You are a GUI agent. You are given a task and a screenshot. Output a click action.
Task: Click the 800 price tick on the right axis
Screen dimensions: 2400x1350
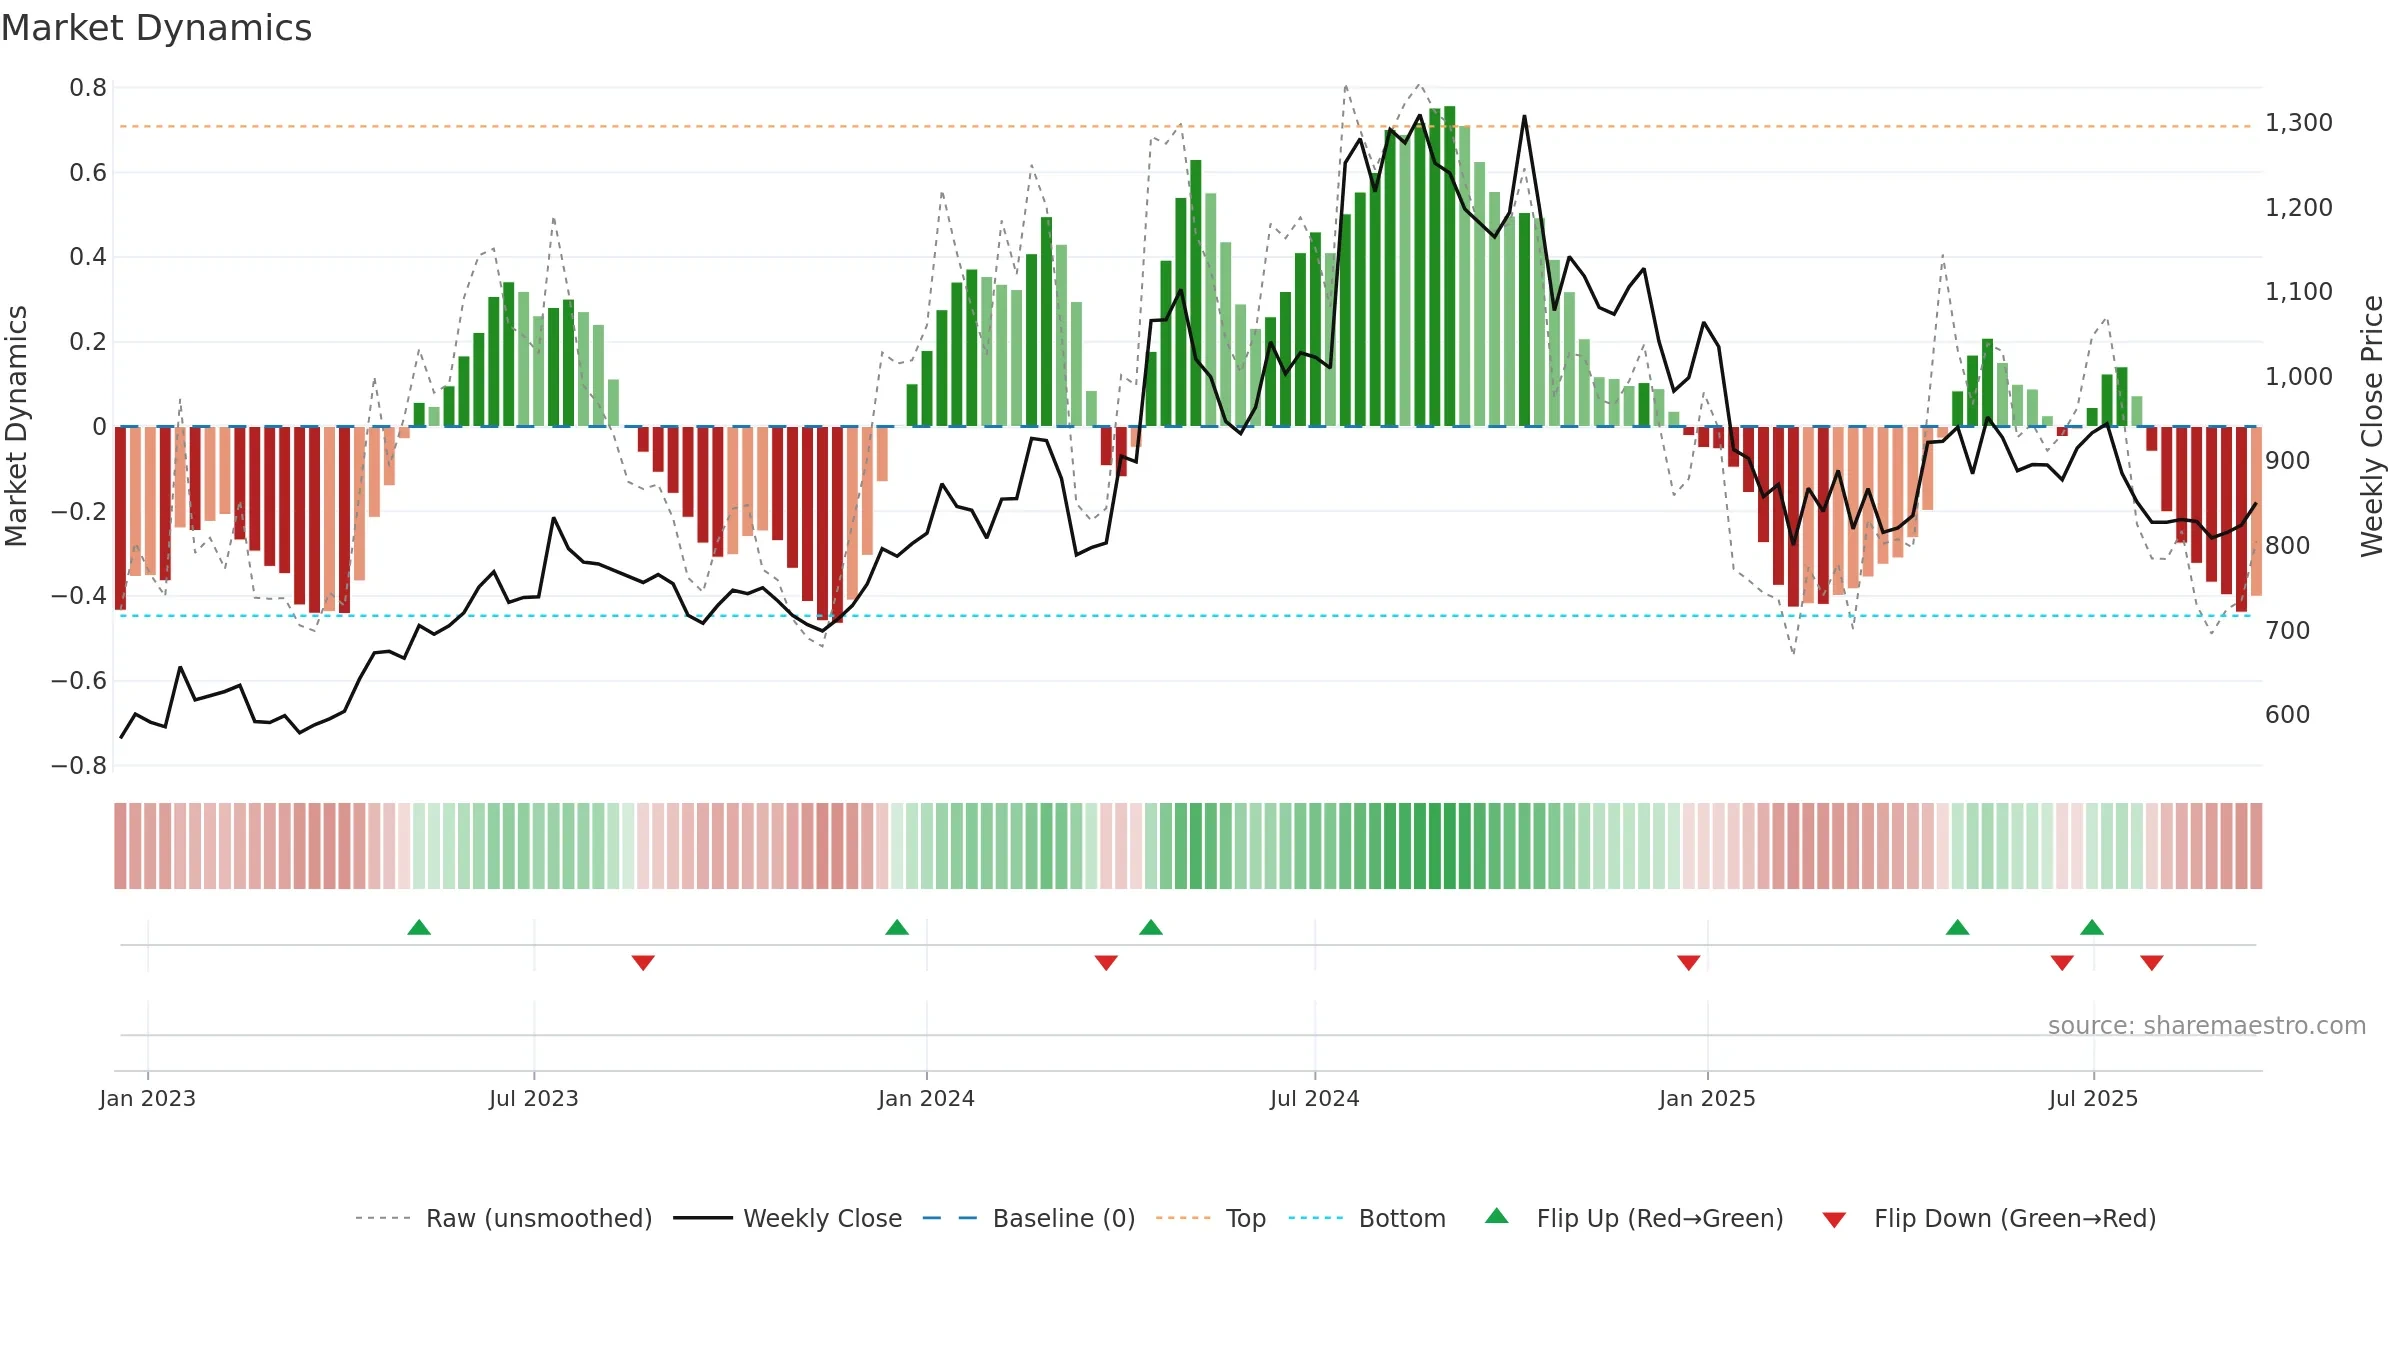click(2288, 546)
